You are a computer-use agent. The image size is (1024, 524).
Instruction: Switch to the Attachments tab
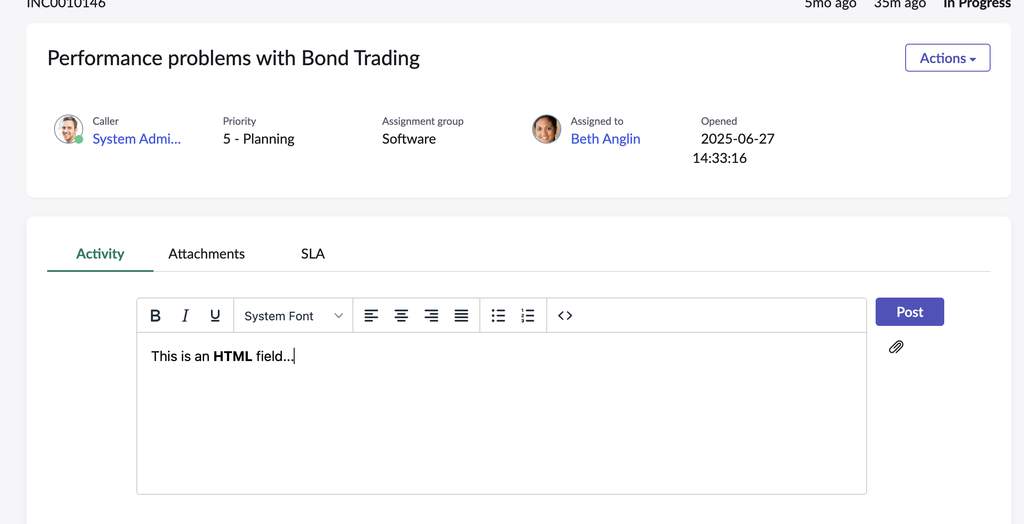(206, 254)
